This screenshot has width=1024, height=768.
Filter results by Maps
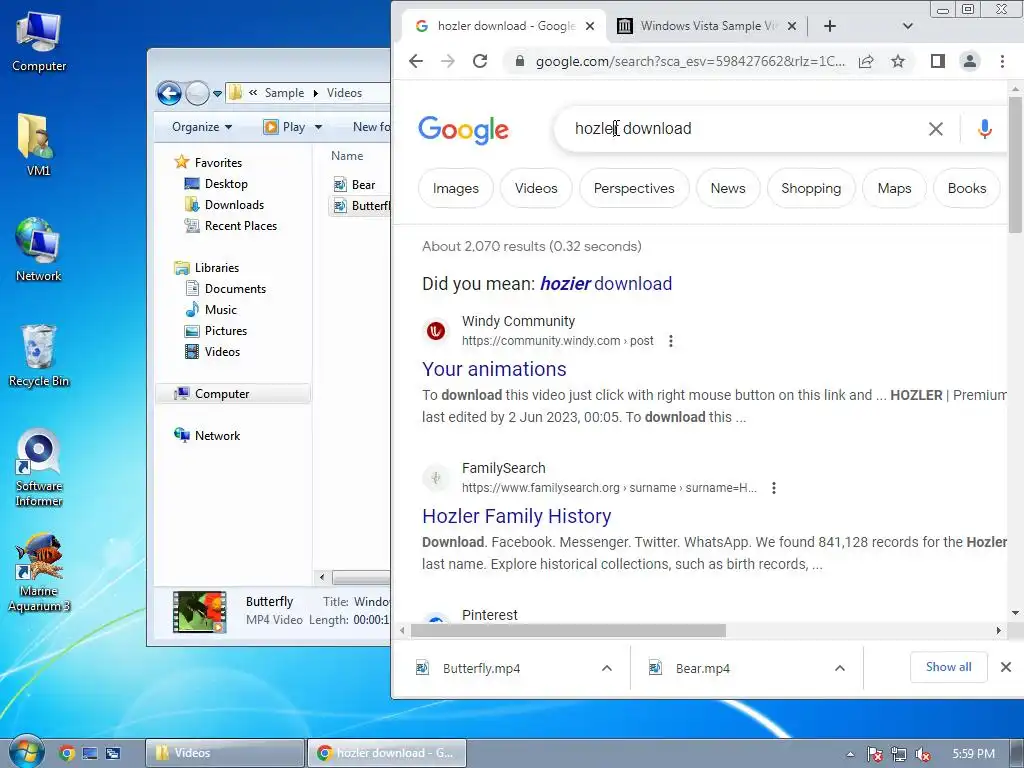894,188
